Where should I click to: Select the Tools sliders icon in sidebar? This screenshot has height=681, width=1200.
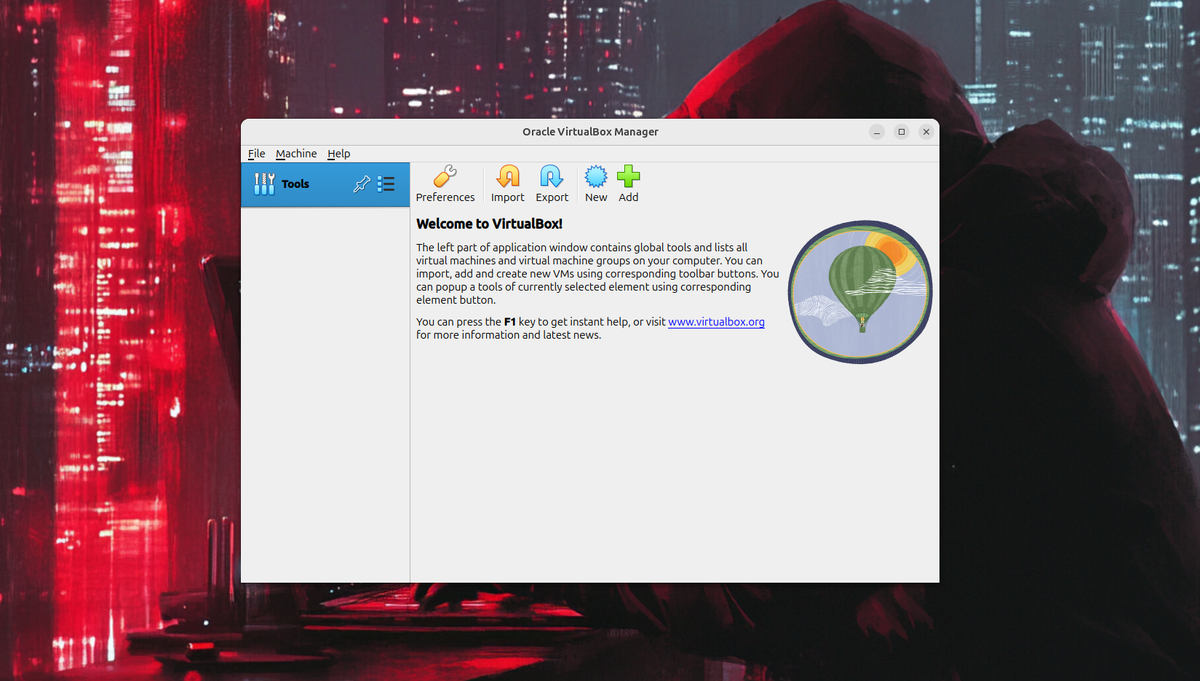(264, 184)
